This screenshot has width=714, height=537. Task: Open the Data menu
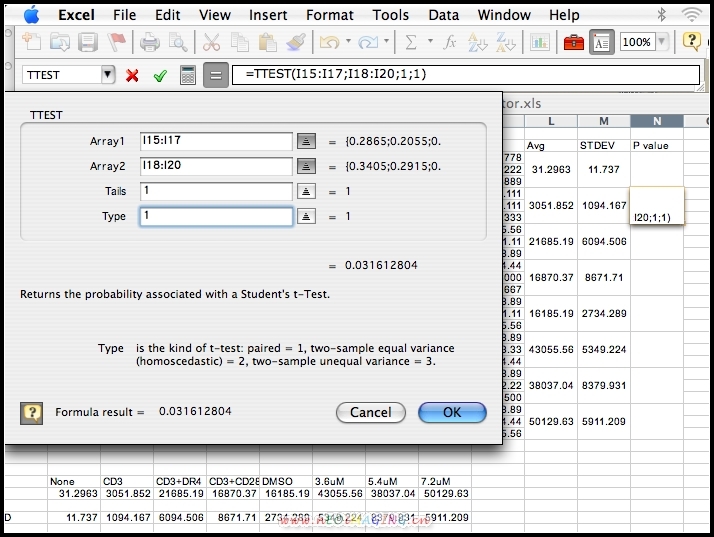[x=443, y=15]
